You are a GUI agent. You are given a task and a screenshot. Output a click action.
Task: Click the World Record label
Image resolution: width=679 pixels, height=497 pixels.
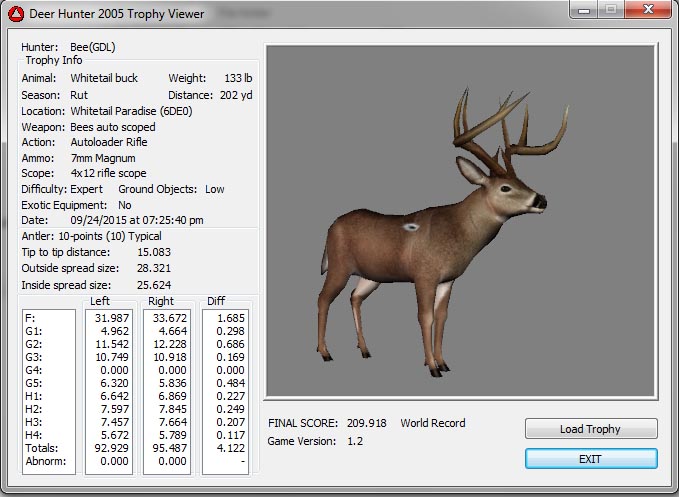(x=433, y=423)
